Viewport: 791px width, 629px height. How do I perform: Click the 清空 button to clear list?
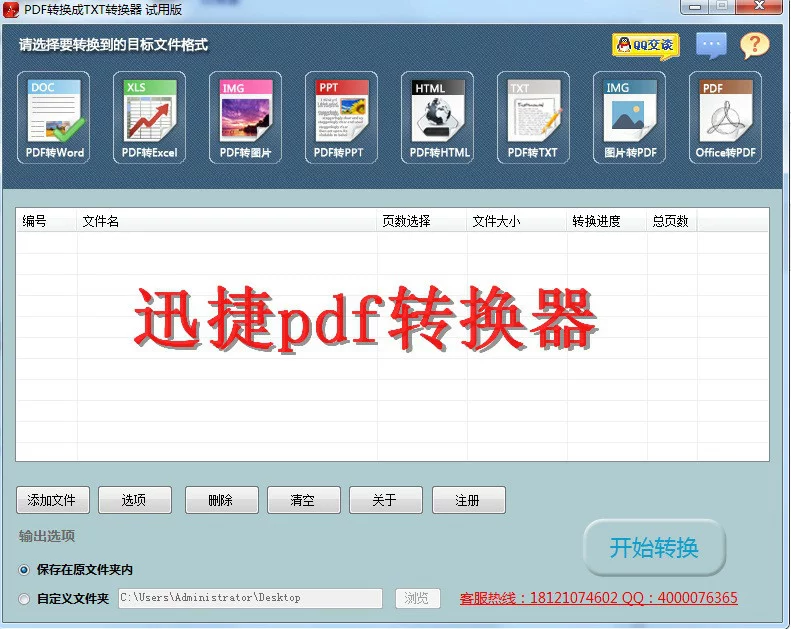click(304, 500)
